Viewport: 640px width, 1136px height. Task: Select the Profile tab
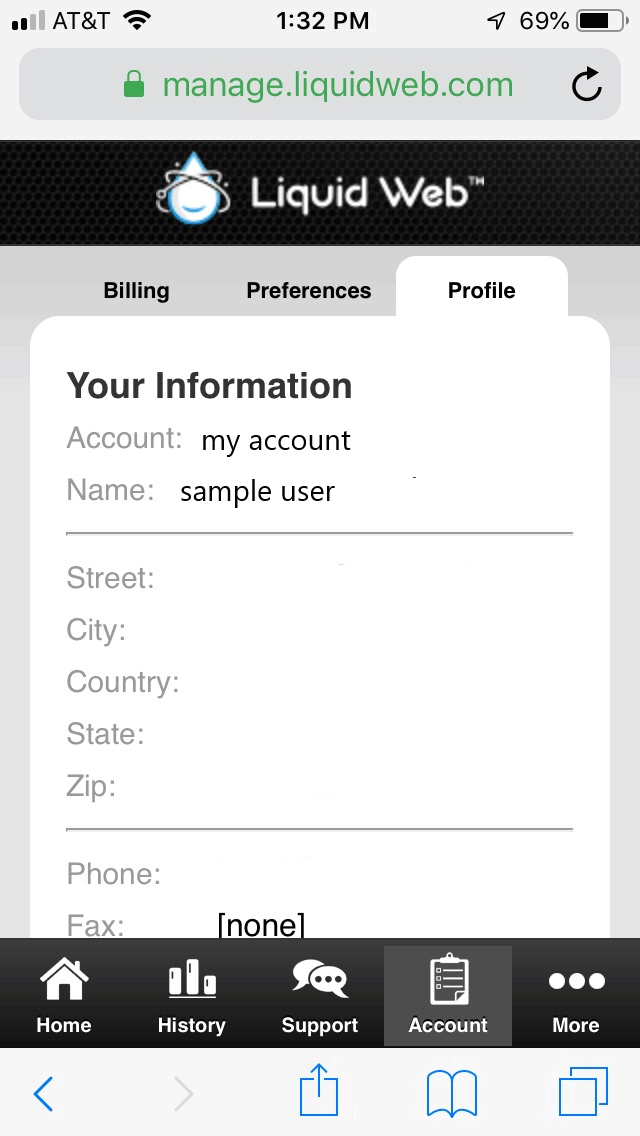(481, 290)
